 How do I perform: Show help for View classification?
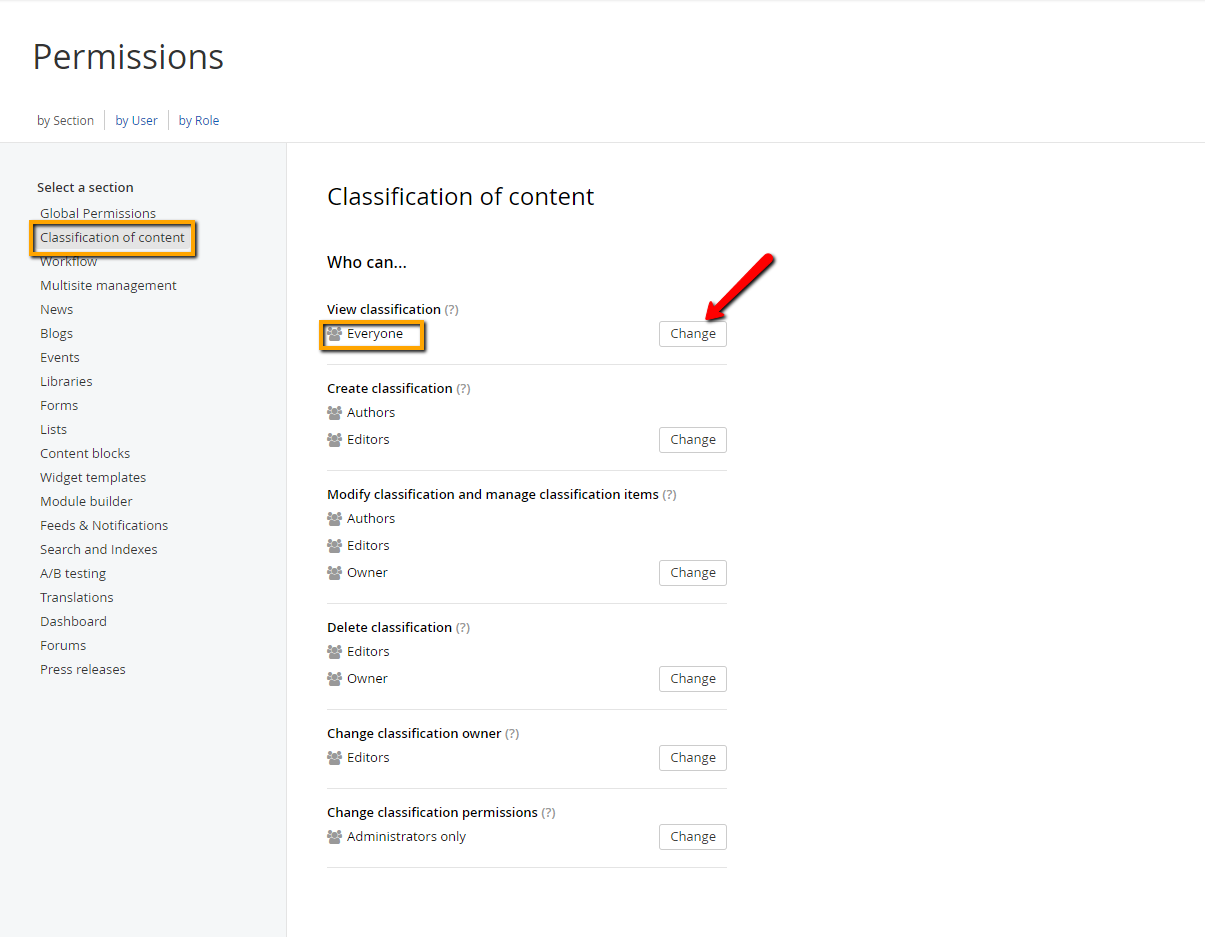click(452, 310)
